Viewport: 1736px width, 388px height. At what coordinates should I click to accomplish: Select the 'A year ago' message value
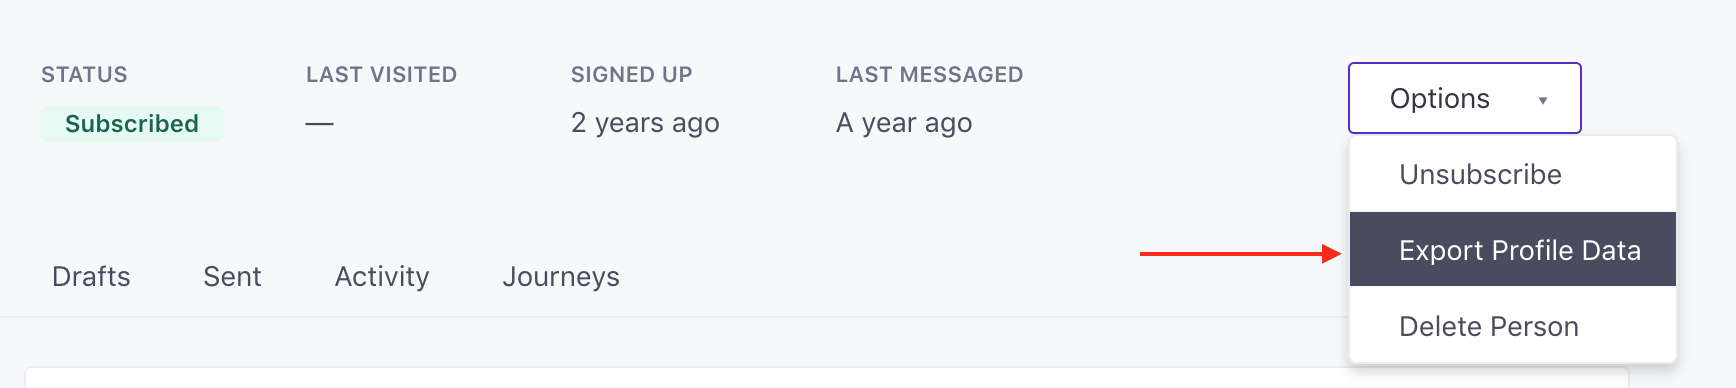pos(904,122)
